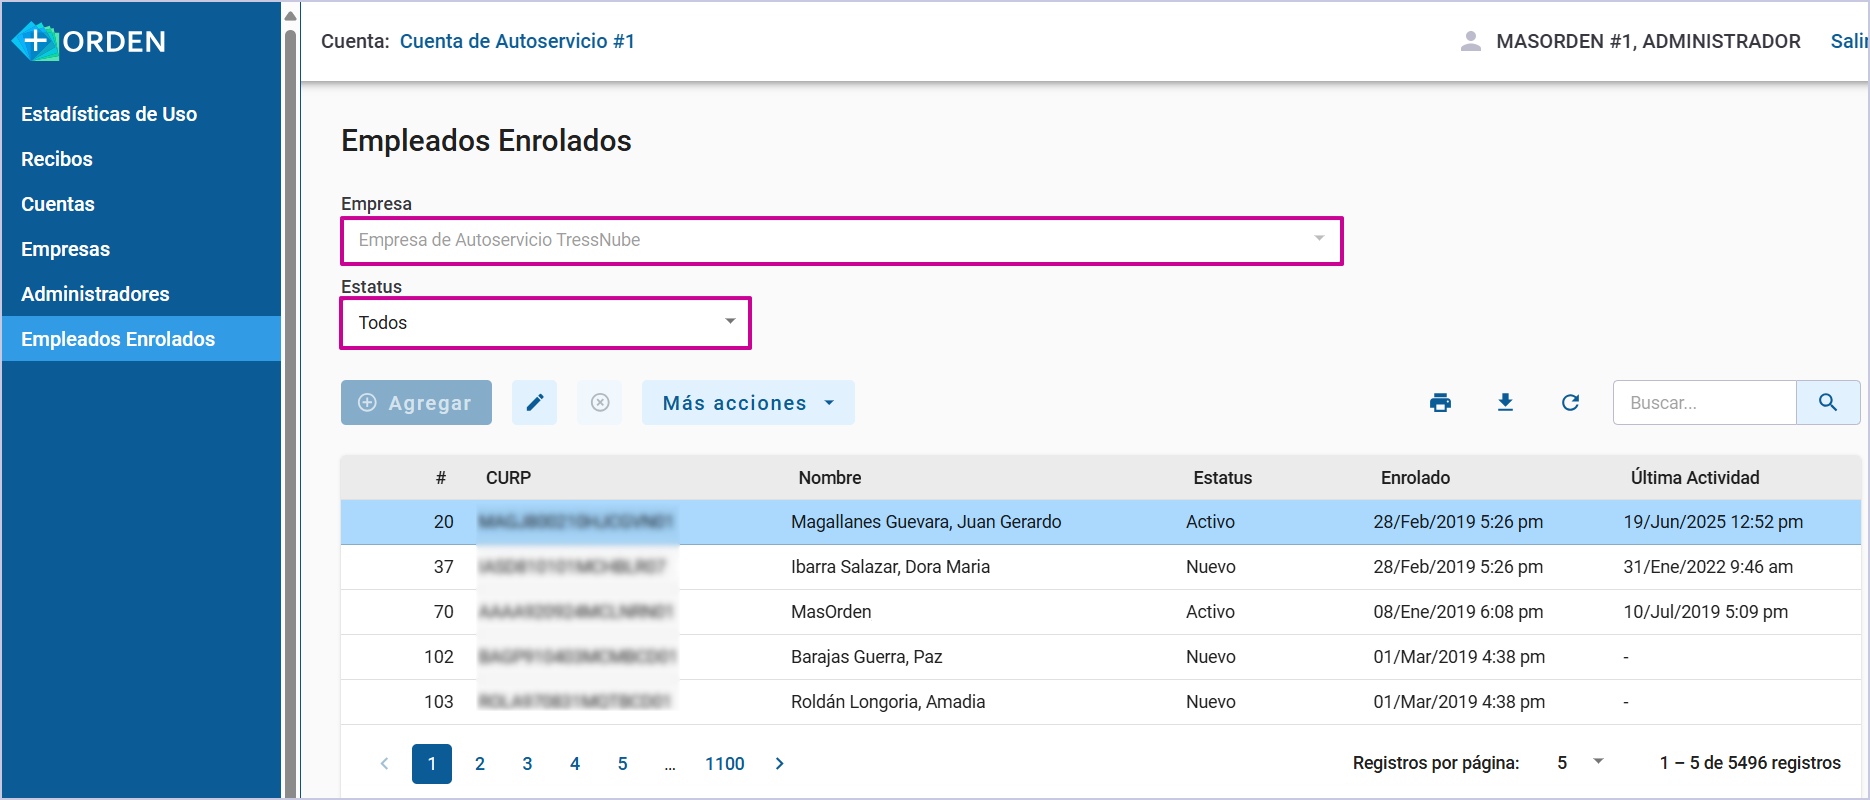Open Estadísticas de Uso in sidebar
The width and height of the screenshot is (1870, 800).
click(x=109, y=114)
